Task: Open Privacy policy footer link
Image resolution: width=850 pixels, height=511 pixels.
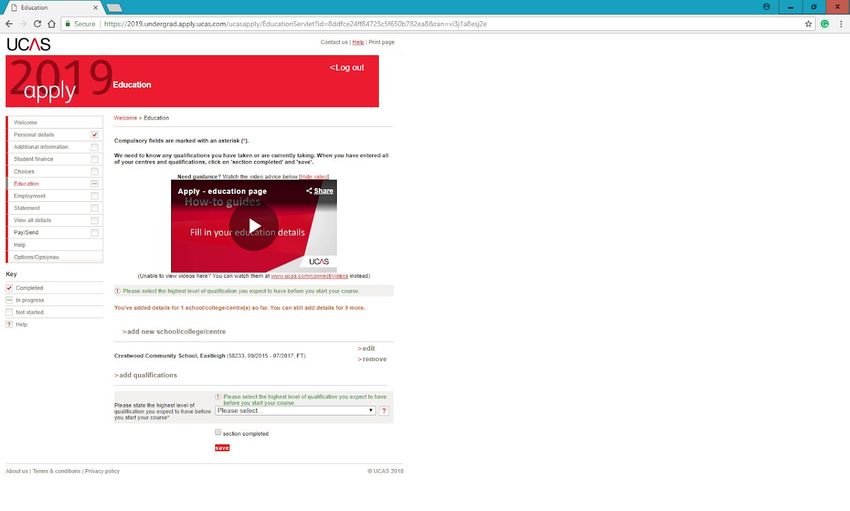Action: tap(102, 471)
